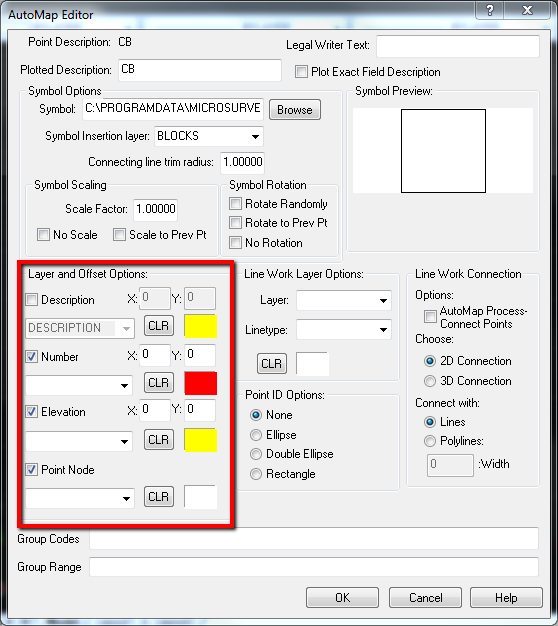This screenshot has height=626, width=558.
Task: Close the AutoMap Editor dialog
Action: [527, 10]
